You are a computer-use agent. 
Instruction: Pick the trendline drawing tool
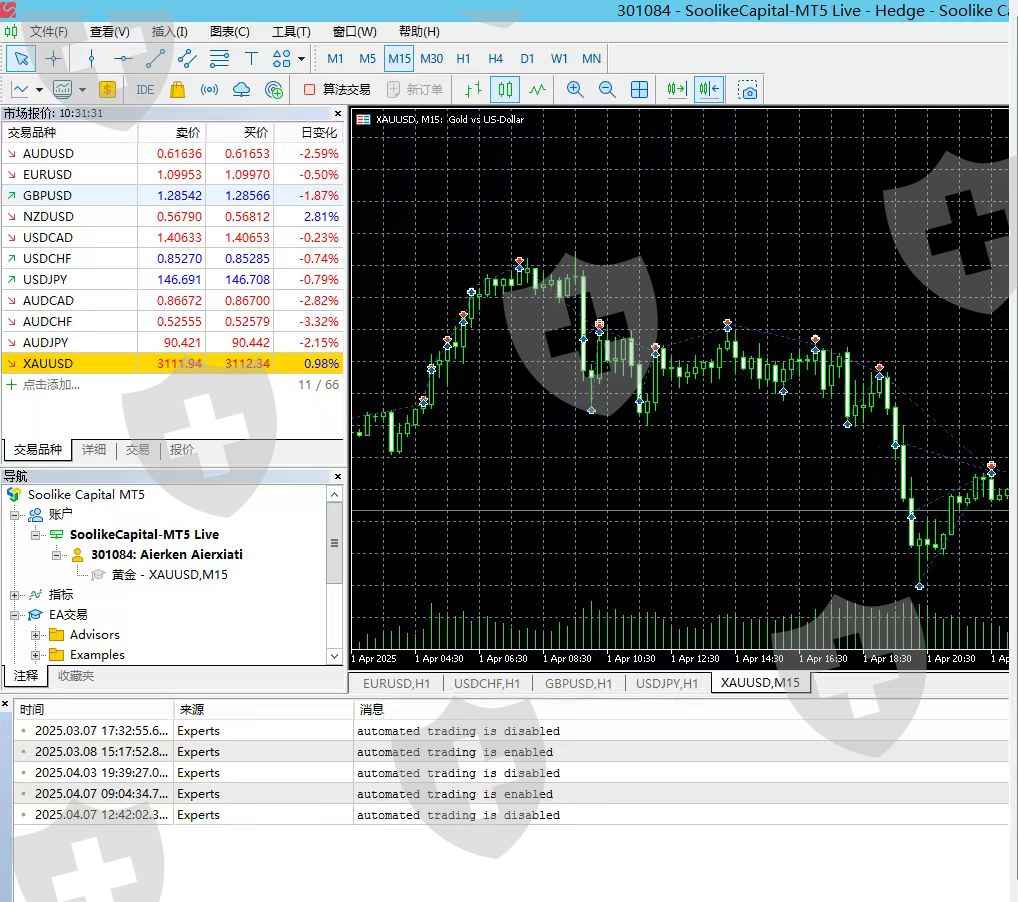point(155,59)
